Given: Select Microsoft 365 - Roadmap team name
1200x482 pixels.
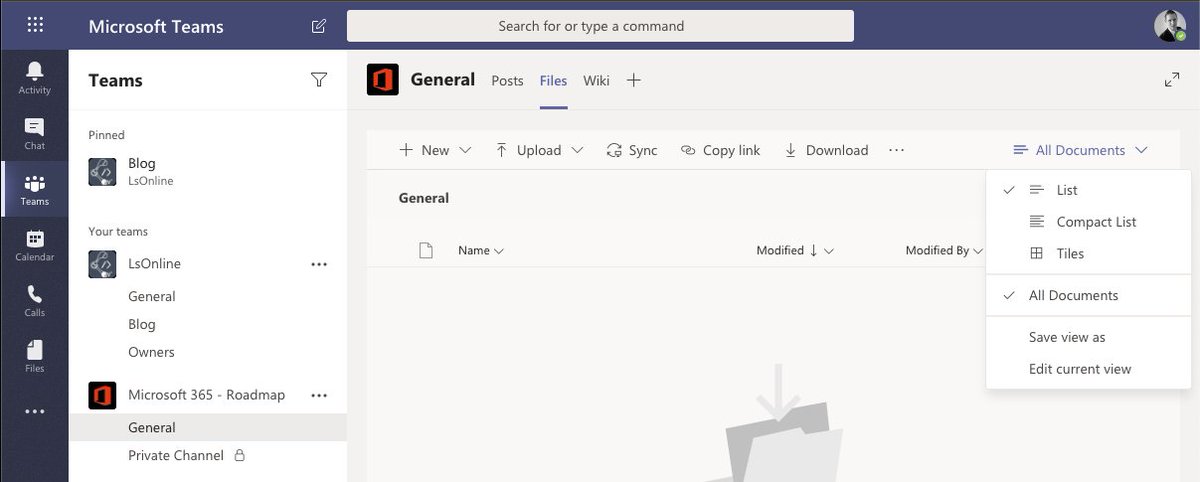Looking at the screenshot, I should click(x=206, y=395).
